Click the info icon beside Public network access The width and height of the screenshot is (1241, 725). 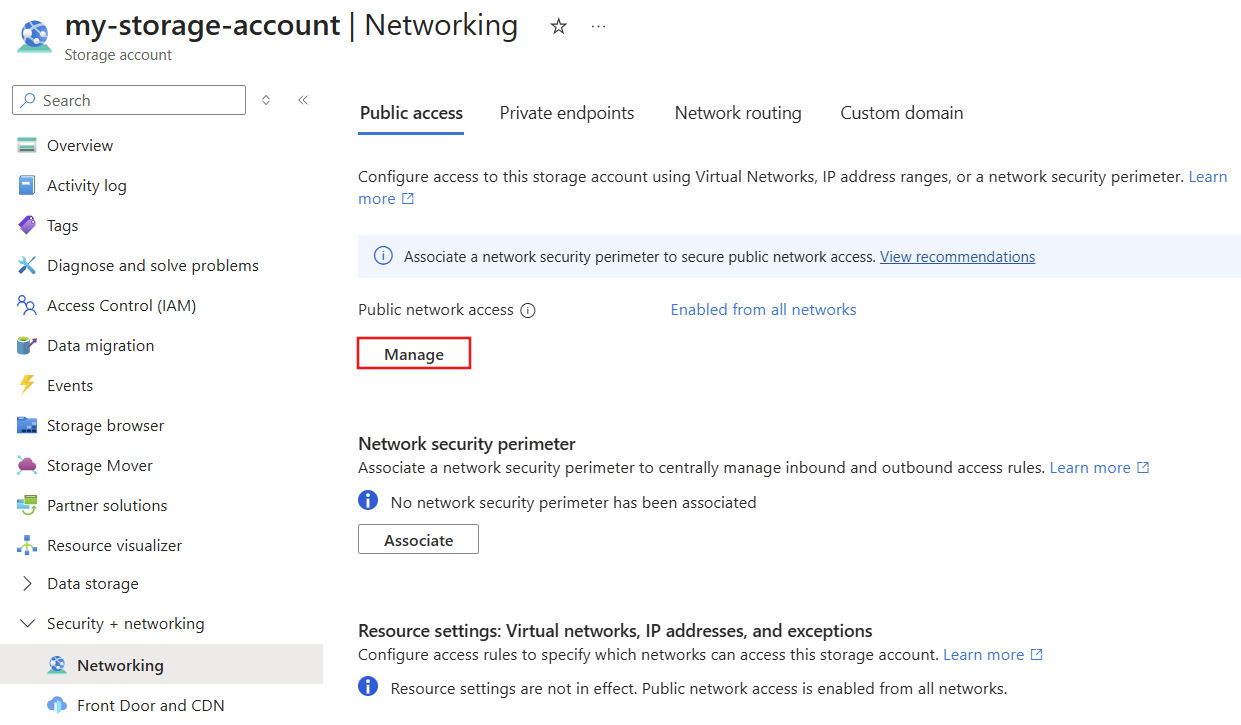point(528,310)
